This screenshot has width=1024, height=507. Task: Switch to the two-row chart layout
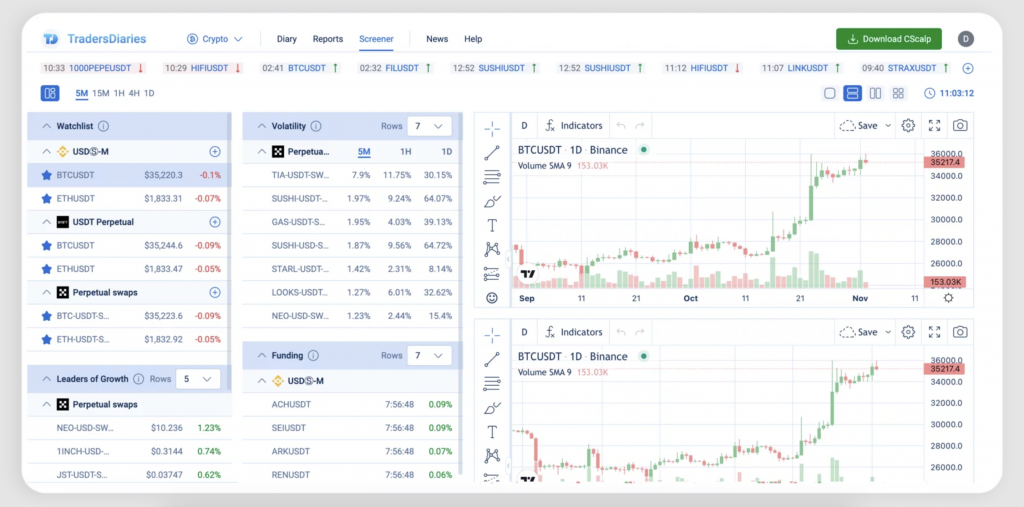pyautogui.click(x=852, y=93)
